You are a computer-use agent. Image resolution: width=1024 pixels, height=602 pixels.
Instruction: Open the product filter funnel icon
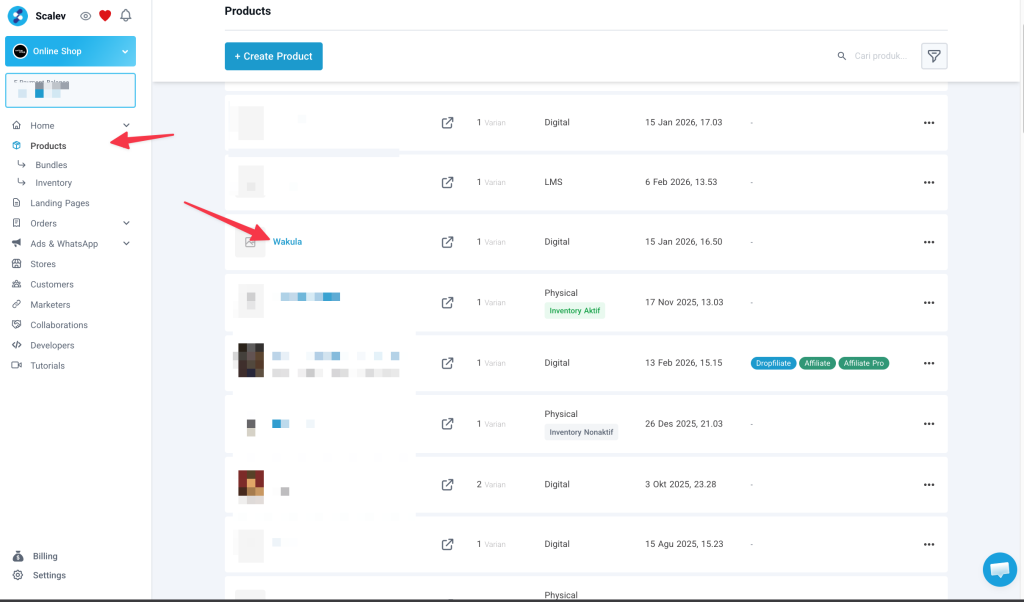click(x=933, y=56)
